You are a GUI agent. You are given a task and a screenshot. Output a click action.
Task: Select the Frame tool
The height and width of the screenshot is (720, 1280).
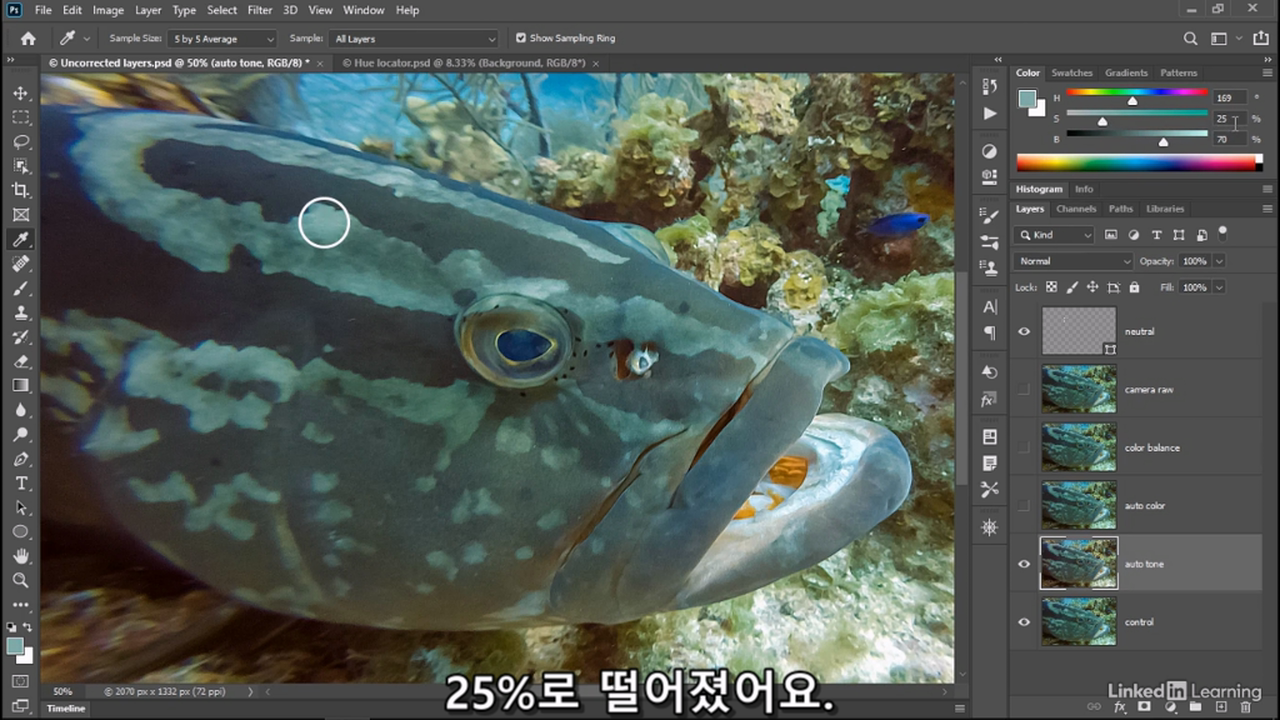[x=20, y=215]
